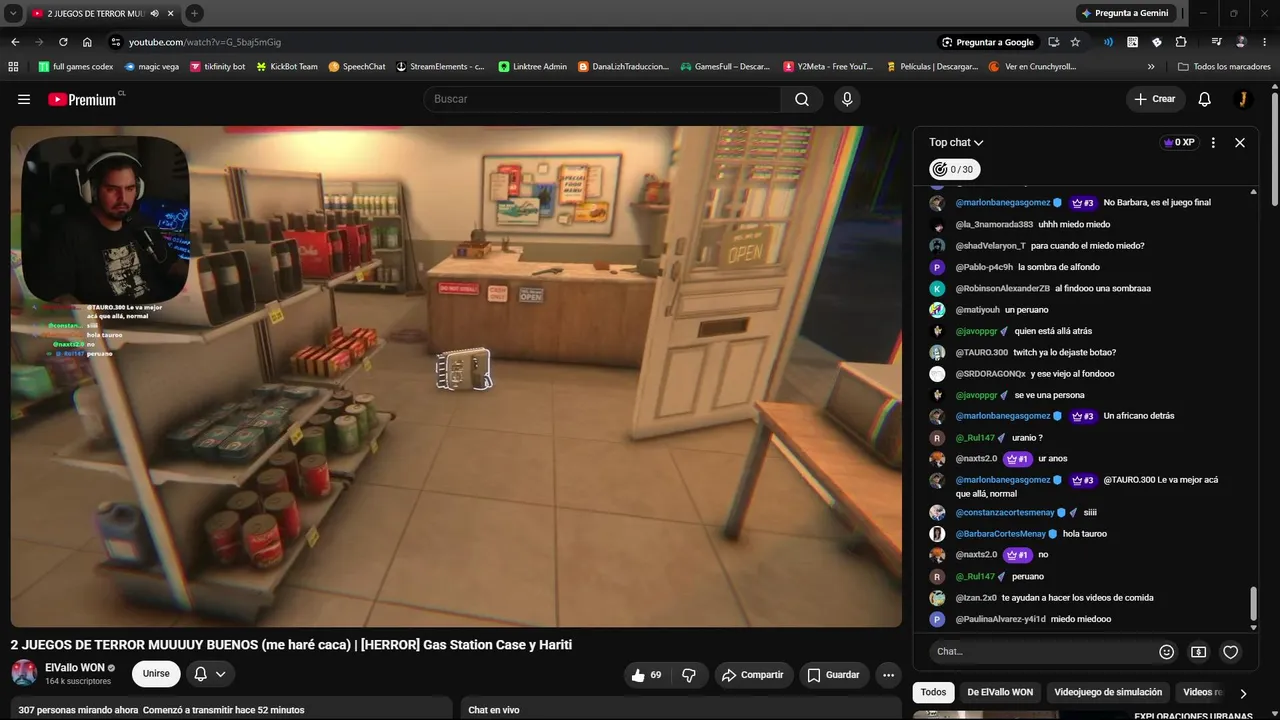Go to the browser home page
The width and height of the screenshot is (1280, 720).
coord(87,42)
